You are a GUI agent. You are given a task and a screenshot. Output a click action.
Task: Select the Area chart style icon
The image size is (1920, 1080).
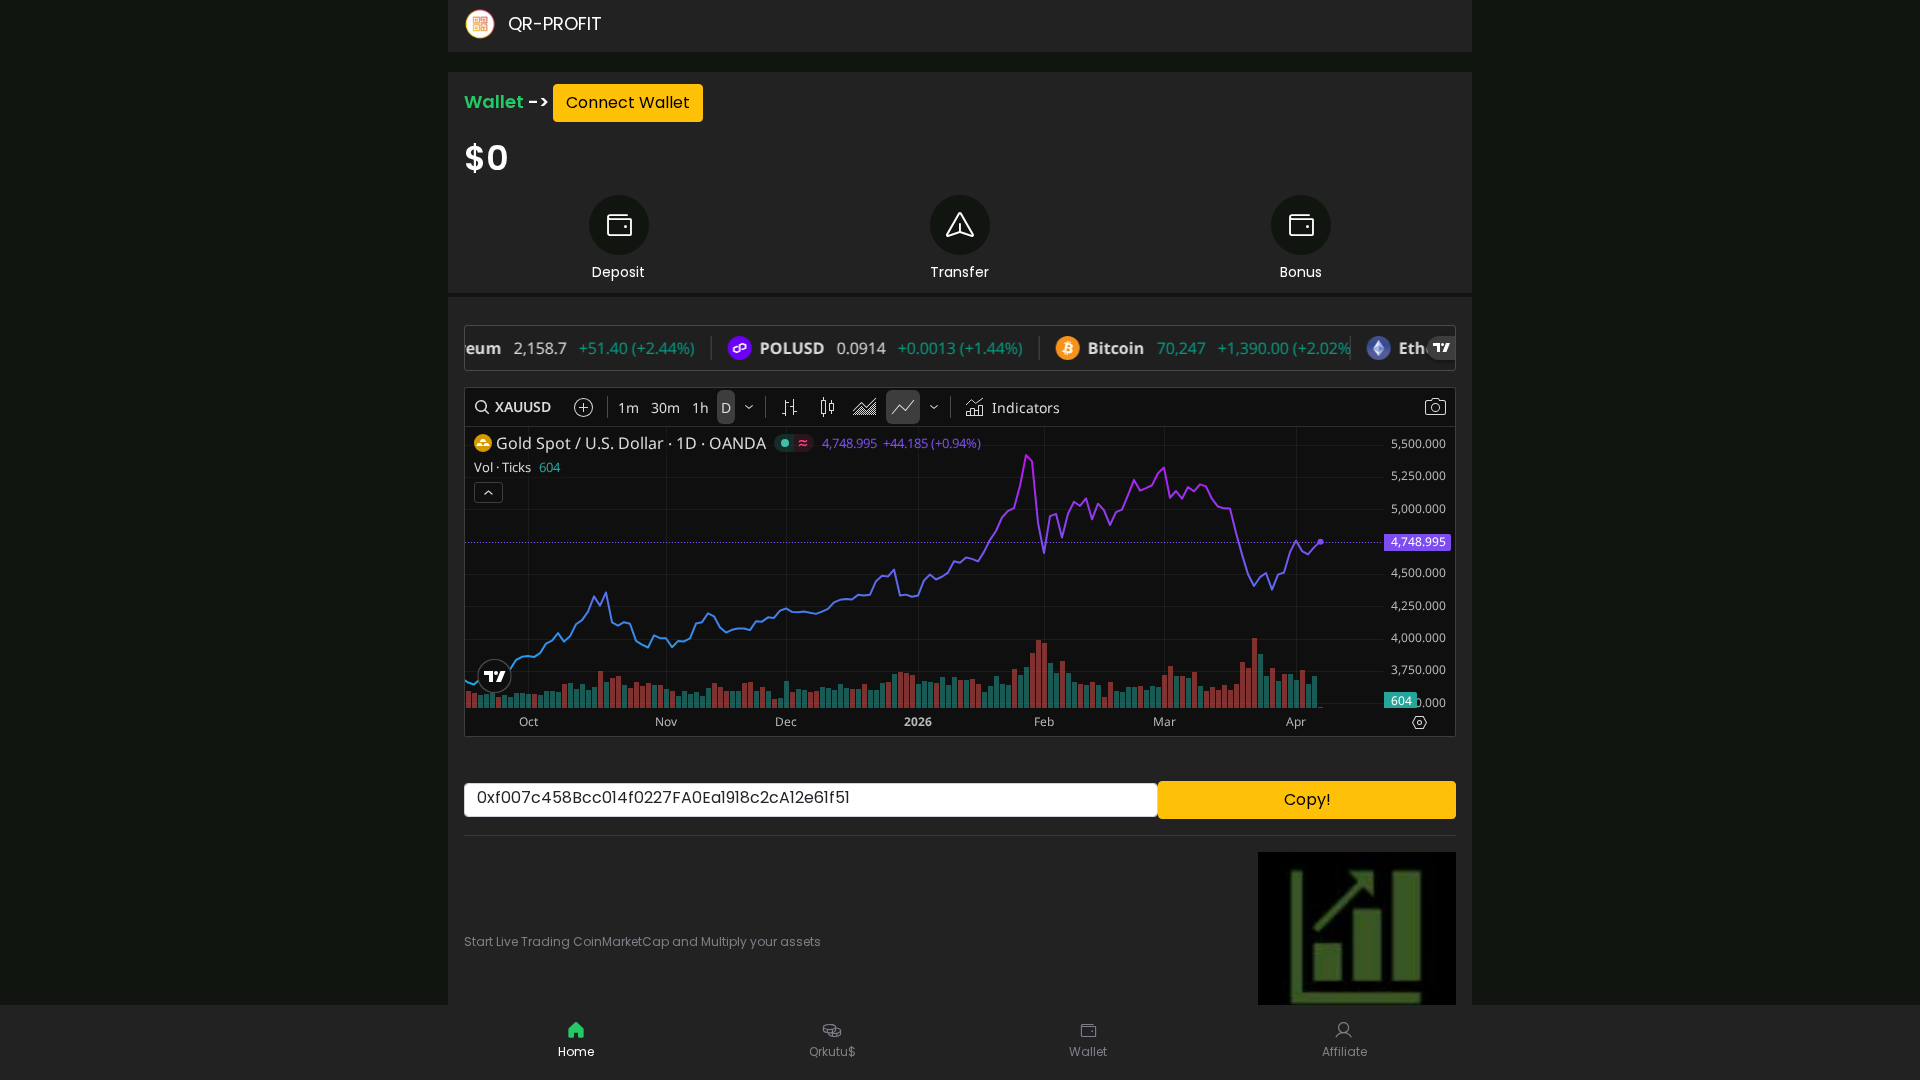(x=865, y=407)
